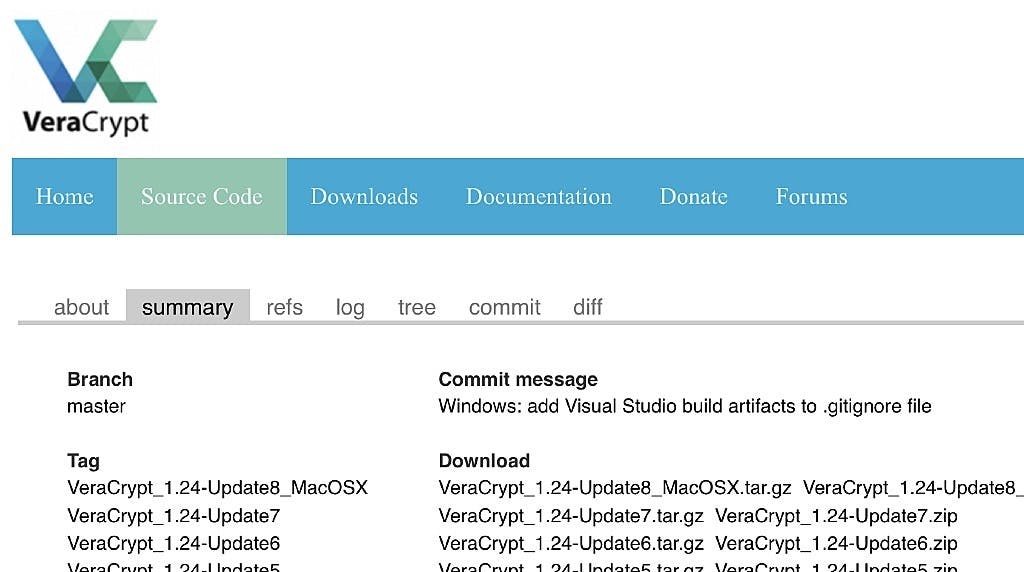This screenshot has height=572, width=1024.
Task: Download VeraCrypt_1.24-Update6.tar.gz
Action: [x=571, y=543]
